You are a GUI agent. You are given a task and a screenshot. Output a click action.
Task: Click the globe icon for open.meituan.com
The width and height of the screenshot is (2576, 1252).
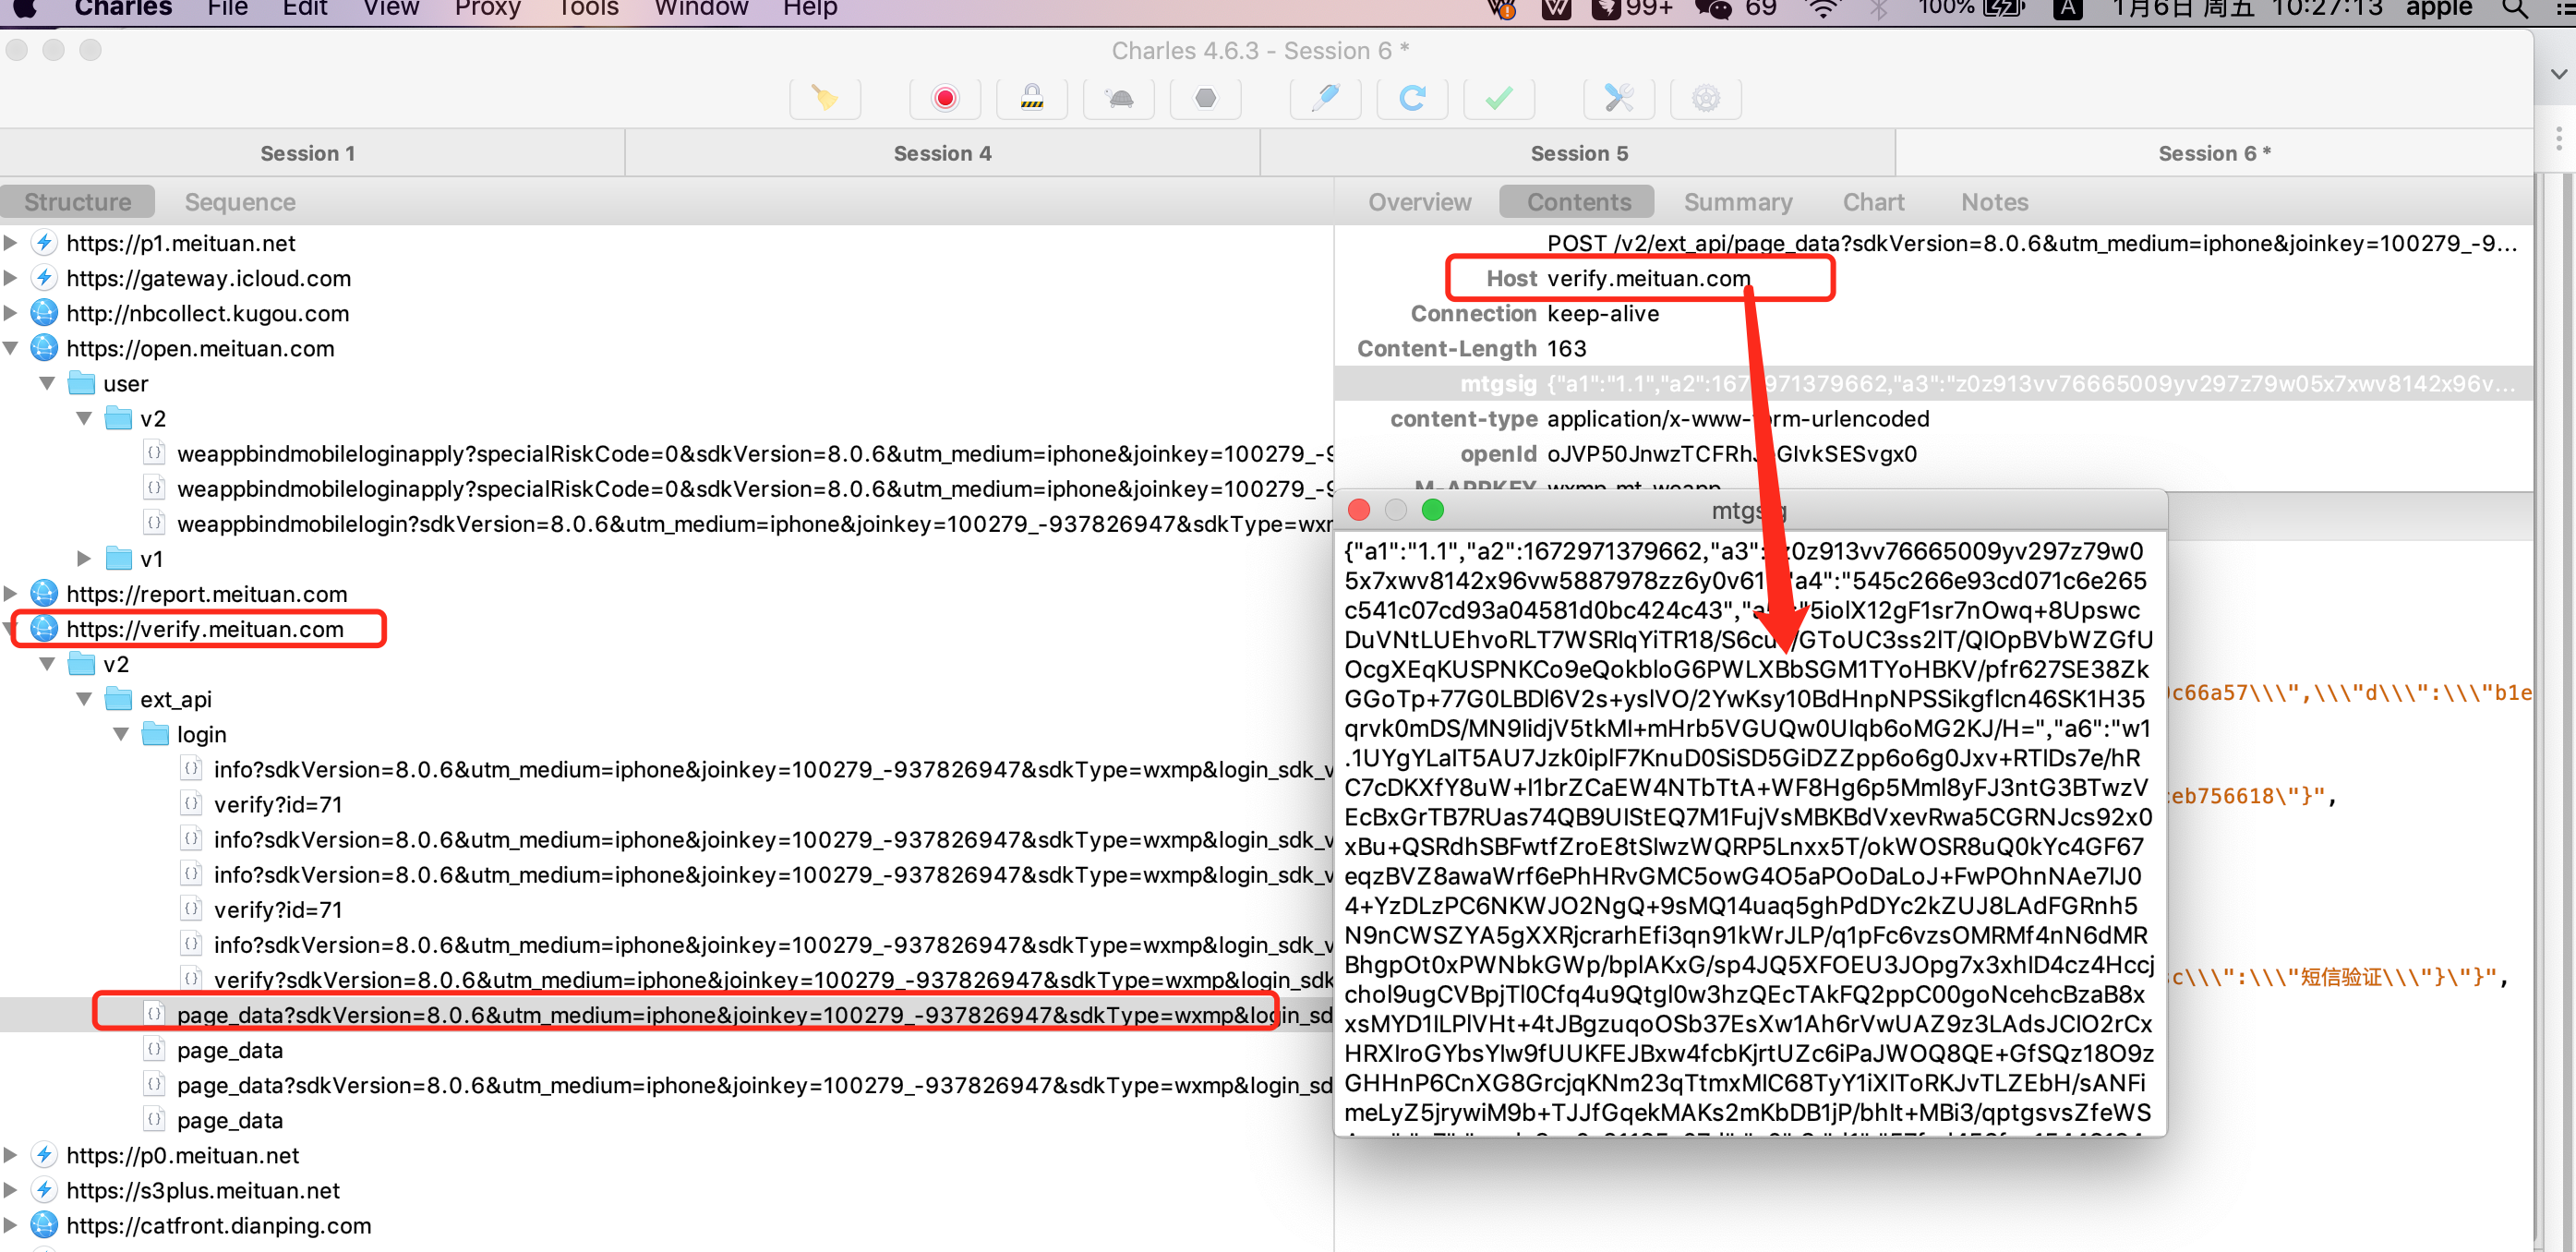click(x=44, y=348)
